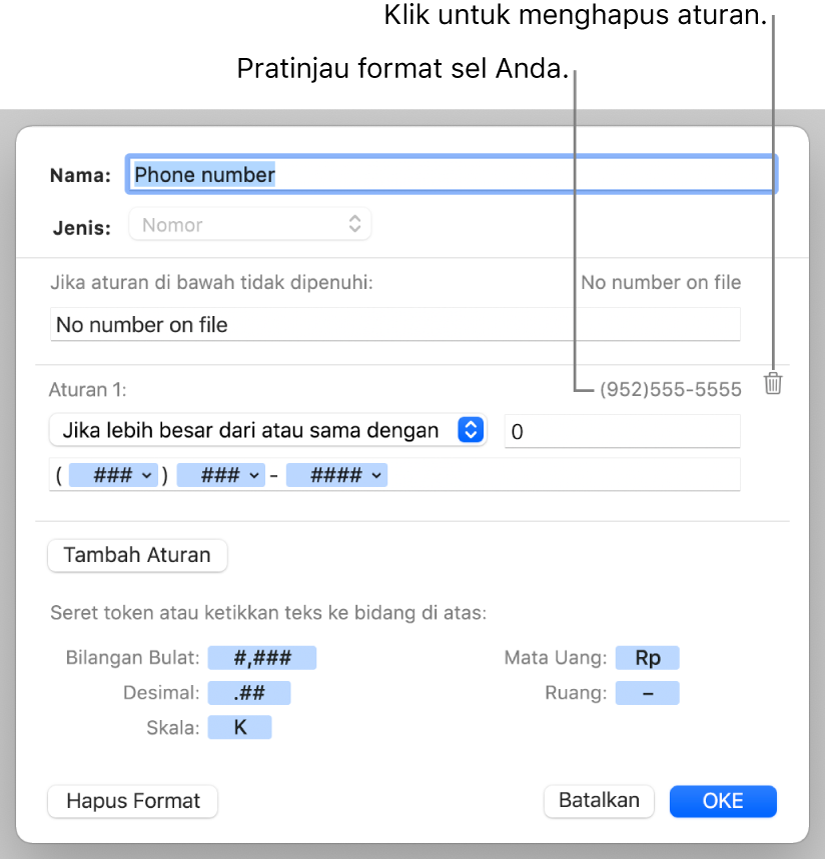
Task: Click the (952)555-5555 preview text
Action: (x=671, y=390)
